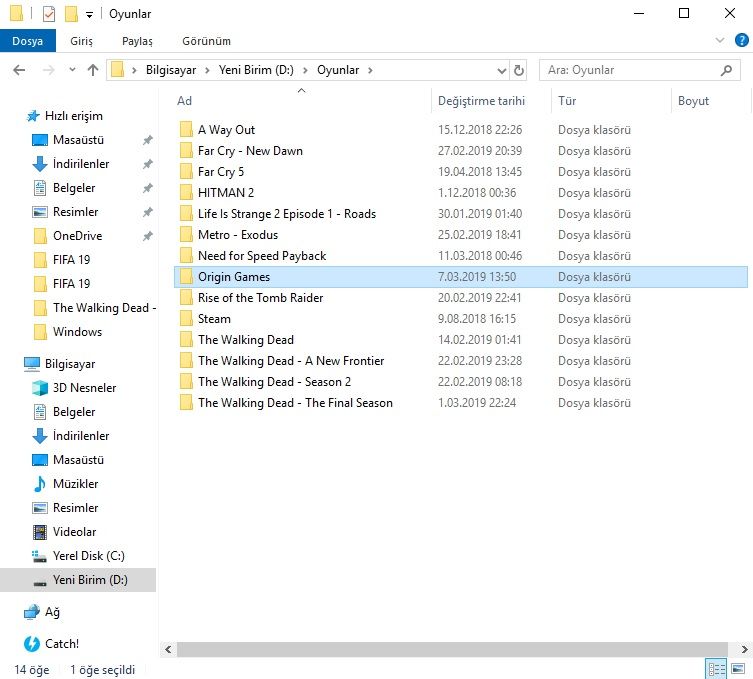Image resolution: width=753 pixels, height=679 pixels.
Task: Go back with the left arrow
Action: point(19,71)
